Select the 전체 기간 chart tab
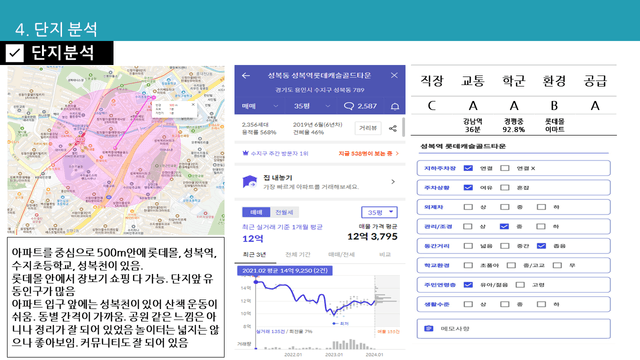This screenshot has height=360, width=640. (298, 254)
